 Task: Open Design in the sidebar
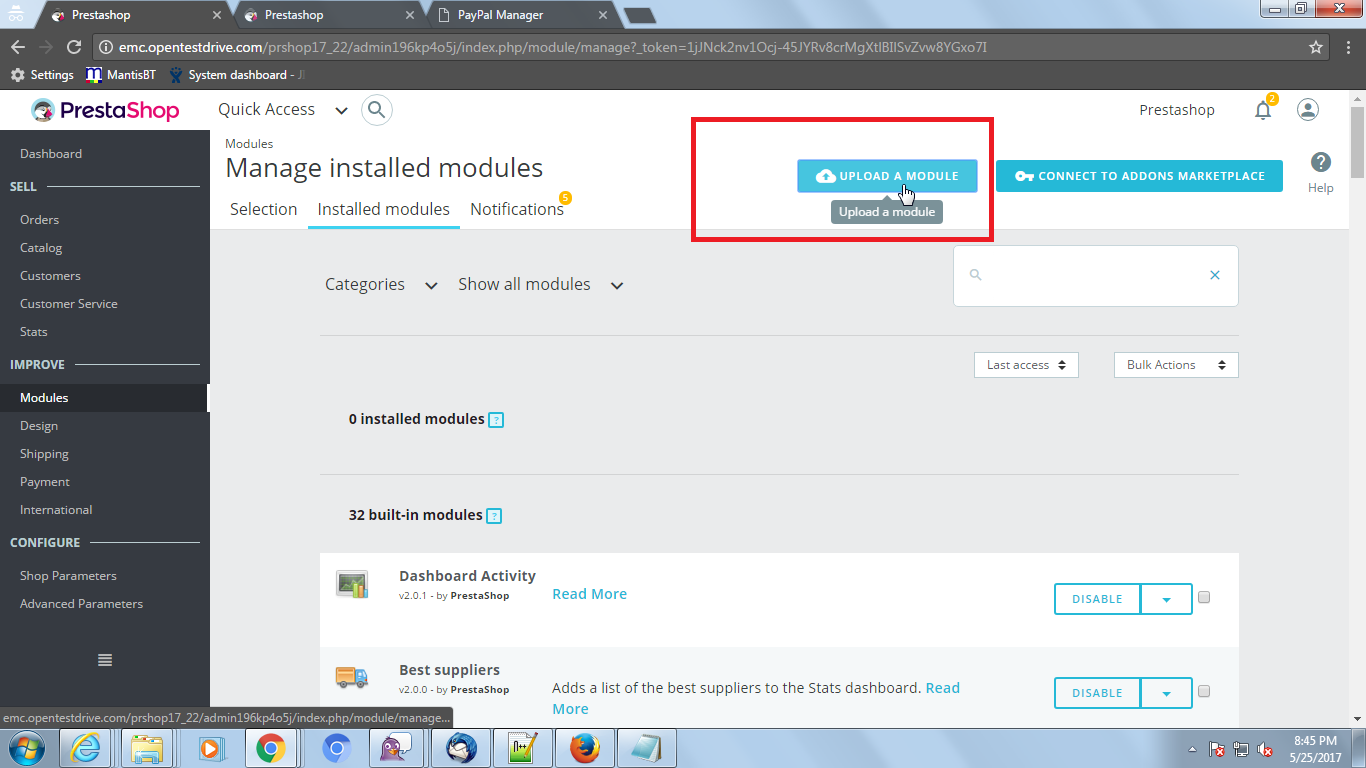[x=39, y=426]
